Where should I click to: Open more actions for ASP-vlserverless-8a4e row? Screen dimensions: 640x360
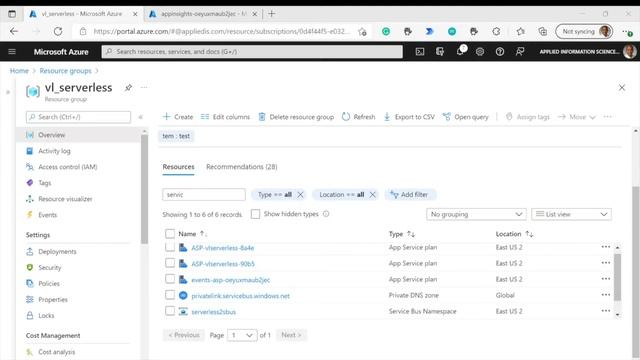coord(606,247)
